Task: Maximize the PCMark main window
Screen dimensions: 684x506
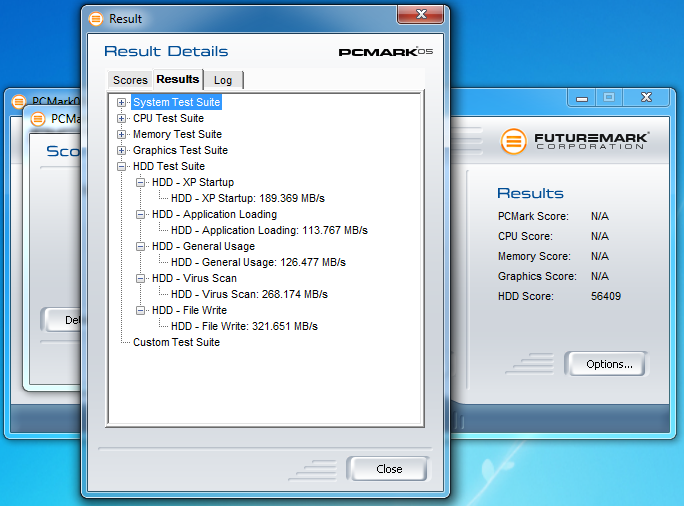Action: click(x=609, y=98)
